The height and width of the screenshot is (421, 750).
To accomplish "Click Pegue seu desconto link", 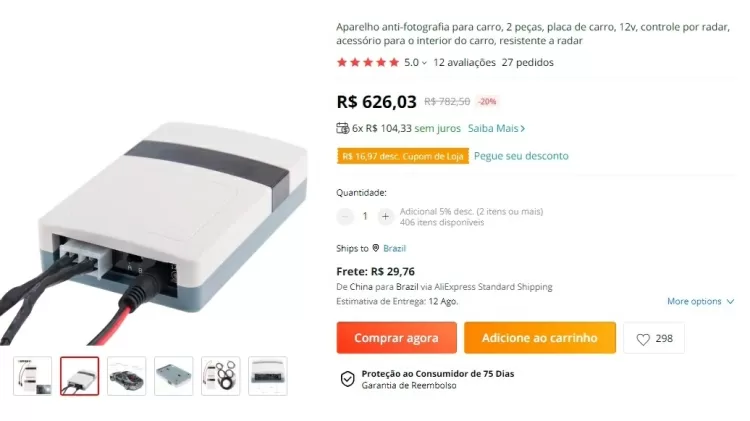I will point(521,156).
